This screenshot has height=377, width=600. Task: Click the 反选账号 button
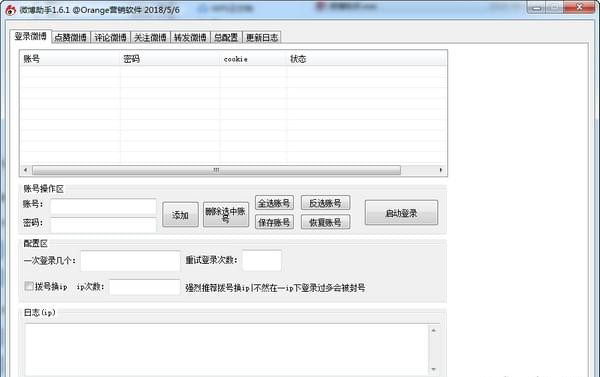[325, 203]
